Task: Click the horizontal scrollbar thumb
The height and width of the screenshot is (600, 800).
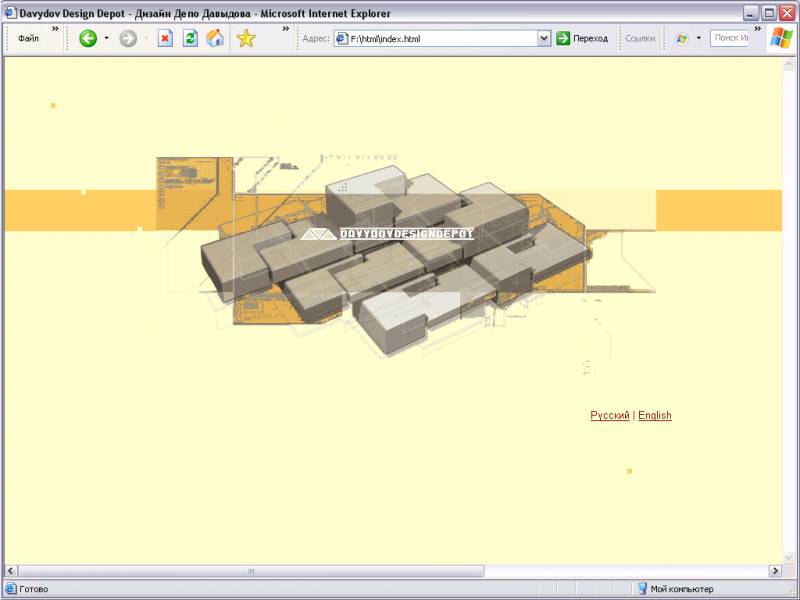Action: [x=251, y=570]
